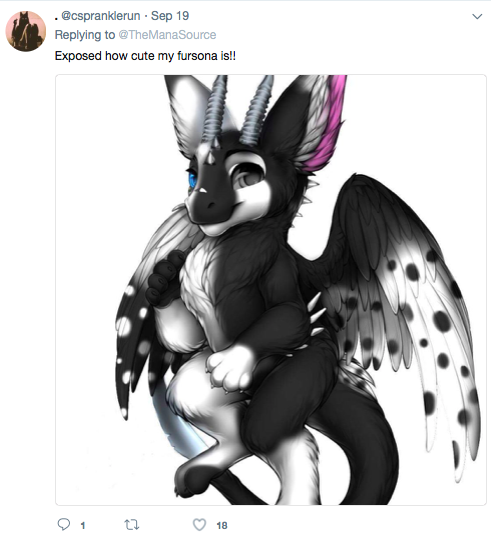This screenshot has width=491, height=540.
Task: Retweet this post using the retweet icon
Action: (x=131, y=525)
